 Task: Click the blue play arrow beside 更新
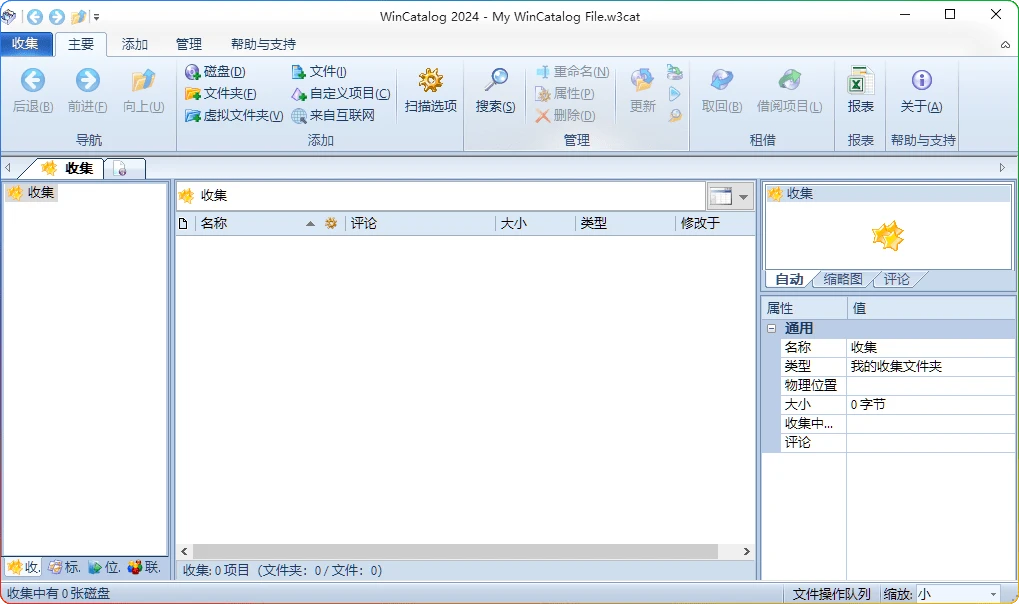[x=675, y=94]
